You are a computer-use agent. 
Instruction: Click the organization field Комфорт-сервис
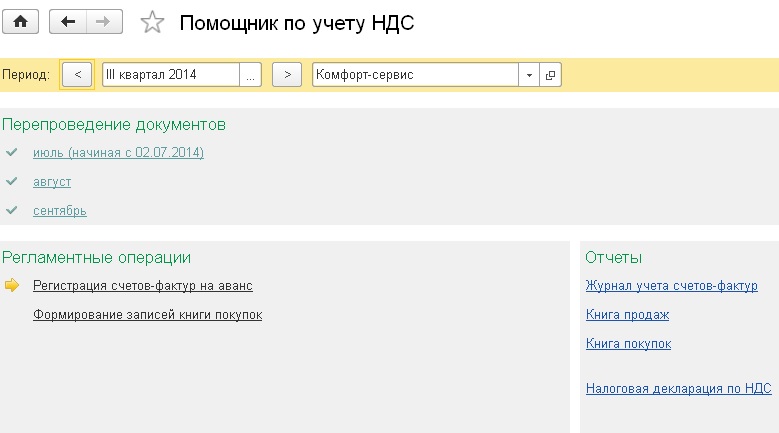[415, 74]
